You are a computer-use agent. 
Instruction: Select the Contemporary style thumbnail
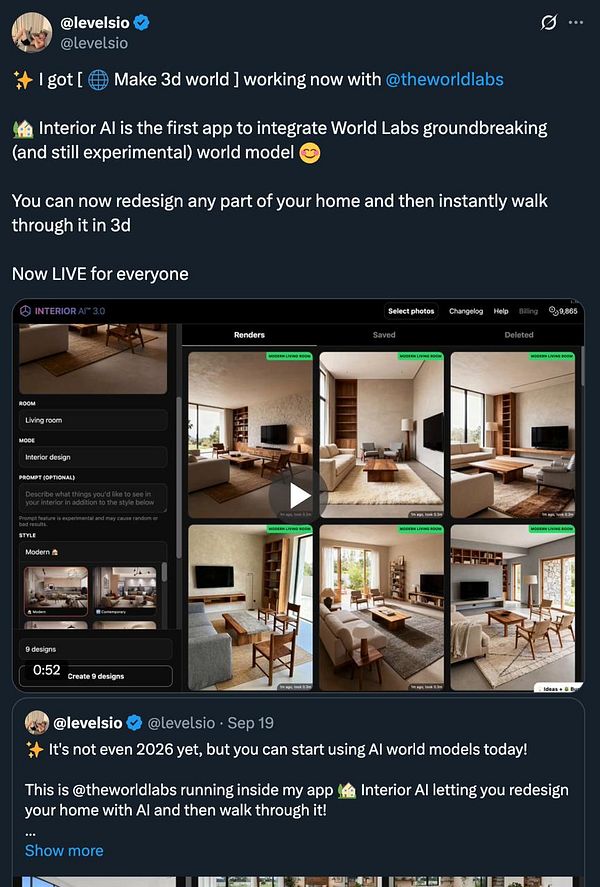tap(125, 590)
